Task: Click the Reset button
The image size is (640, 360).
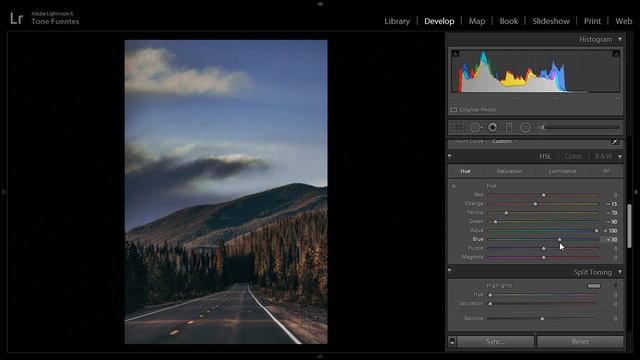Action: tap(580, 341)
